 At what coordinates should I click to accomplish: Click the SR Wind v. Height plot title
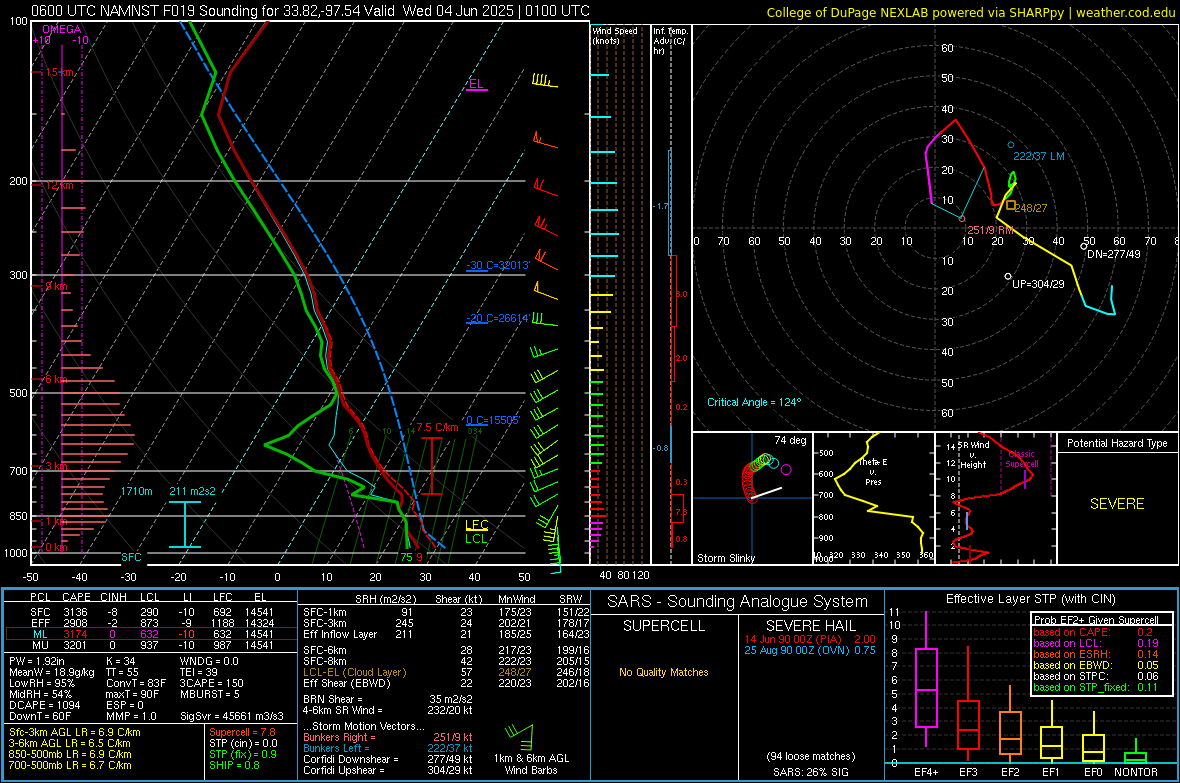[x=973, y=454]
